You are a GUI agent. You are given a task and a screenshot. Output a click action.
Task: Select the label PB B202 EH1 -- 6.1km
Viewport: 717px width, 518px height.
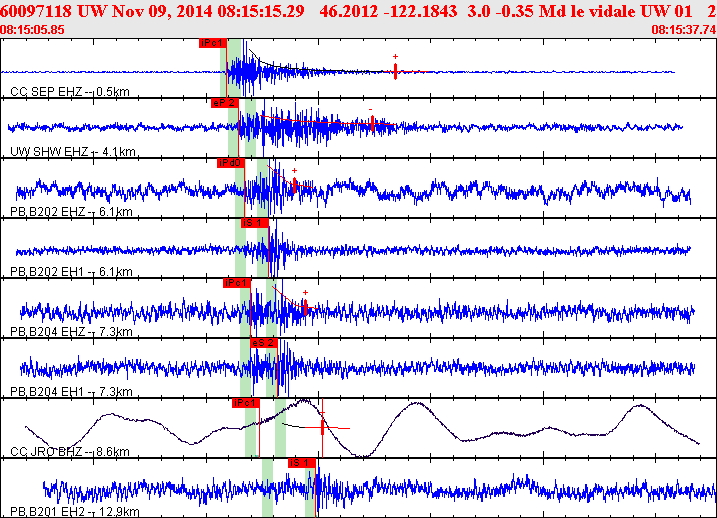(x=71, y=272)
